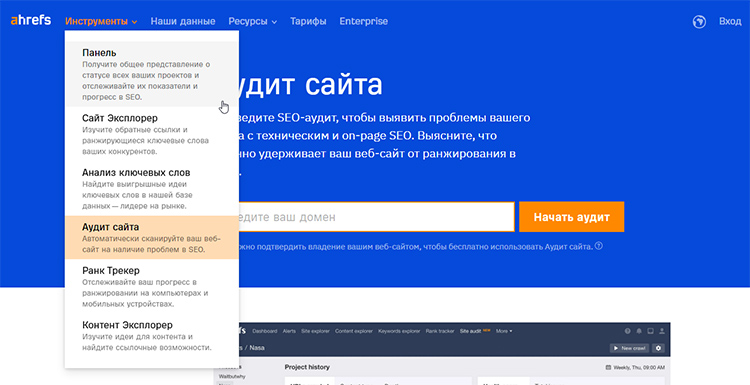
Task: Click Waitbutwhy in the preview sidebar
Action: [x=232, y=376]
